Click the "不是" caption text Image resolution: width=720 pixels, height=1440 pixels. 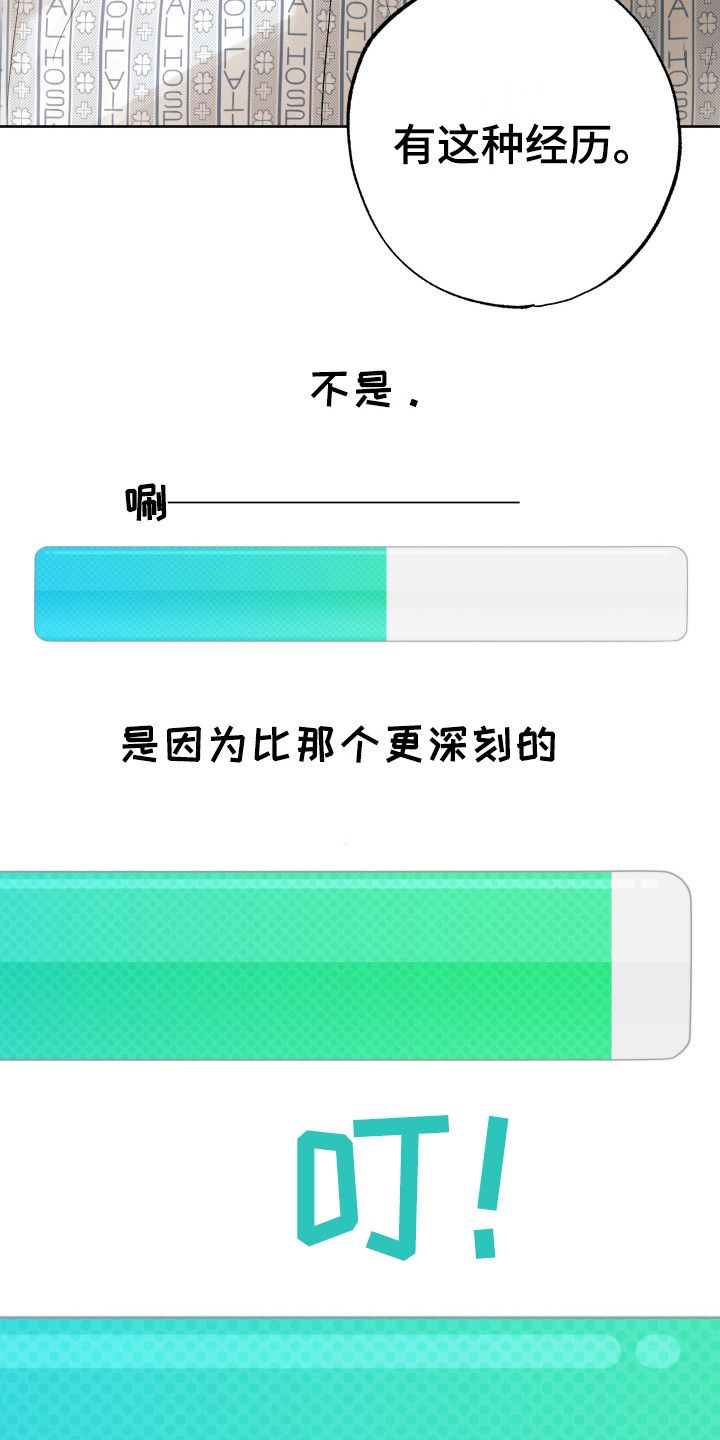350,389
